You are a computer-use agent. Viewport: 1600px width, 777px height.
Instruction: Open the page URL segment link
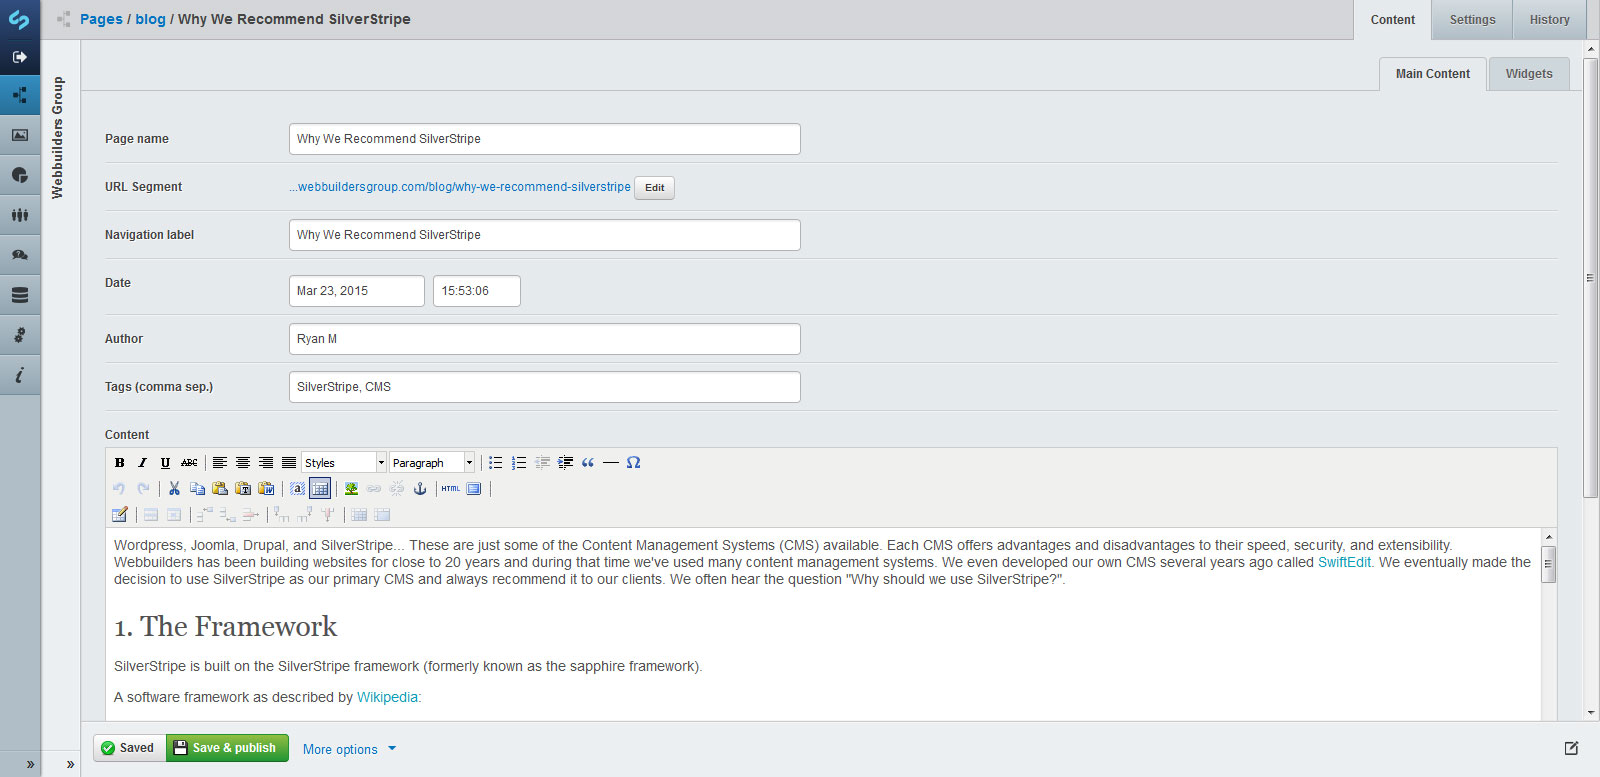[460, 187]
